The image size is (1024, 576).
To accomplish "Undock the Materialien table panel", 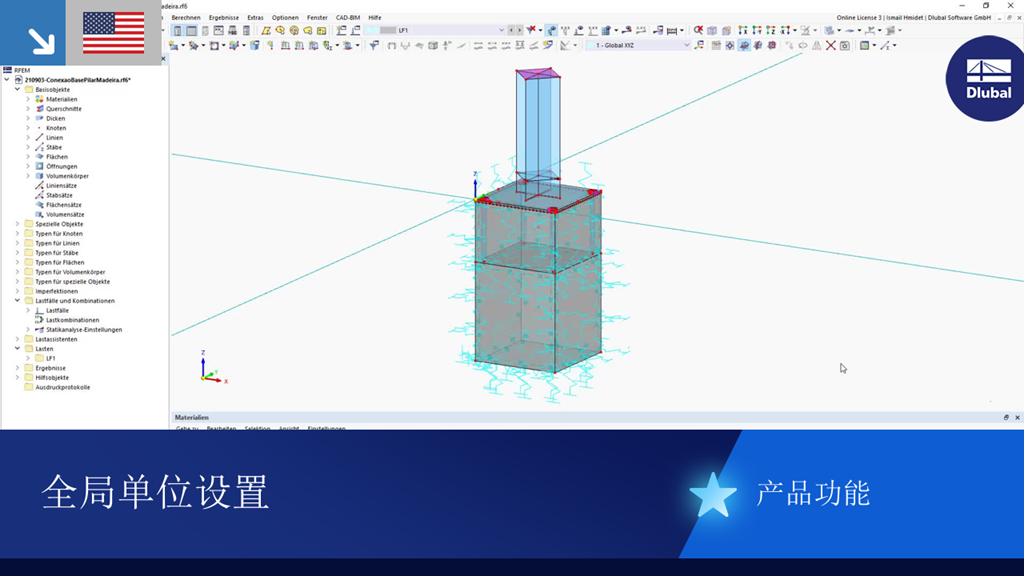I will pyautogui.click(x=1006, y=417).
